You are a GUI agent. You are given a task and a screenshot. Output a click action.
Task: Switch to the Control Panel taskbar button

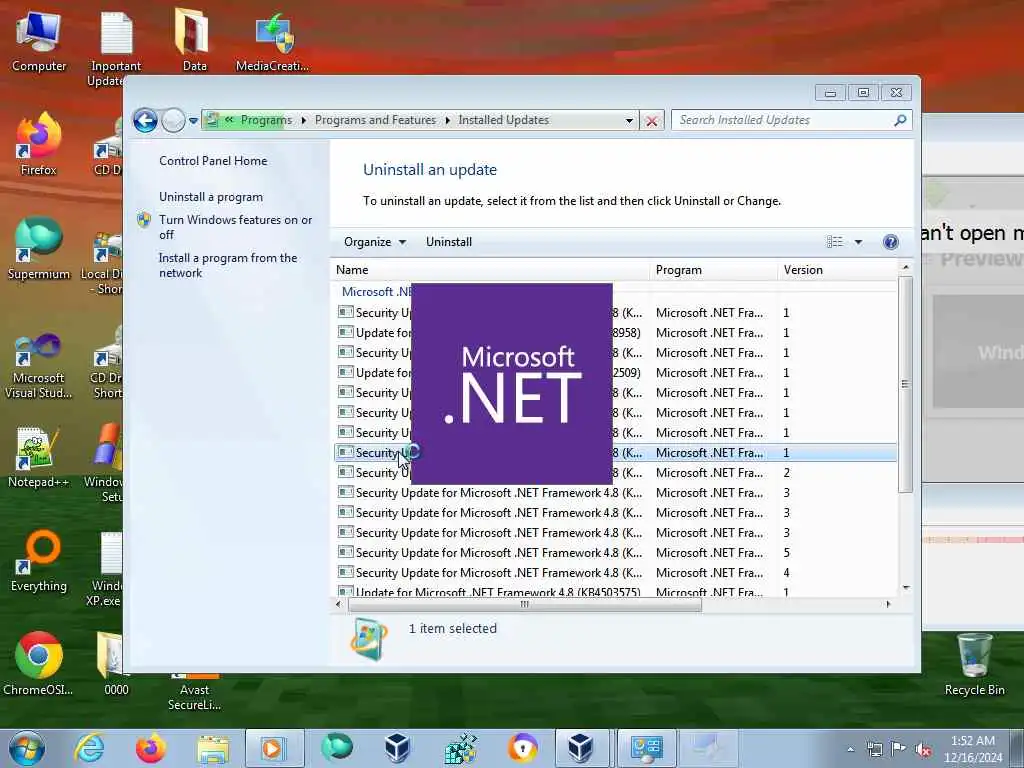[646, 749]
